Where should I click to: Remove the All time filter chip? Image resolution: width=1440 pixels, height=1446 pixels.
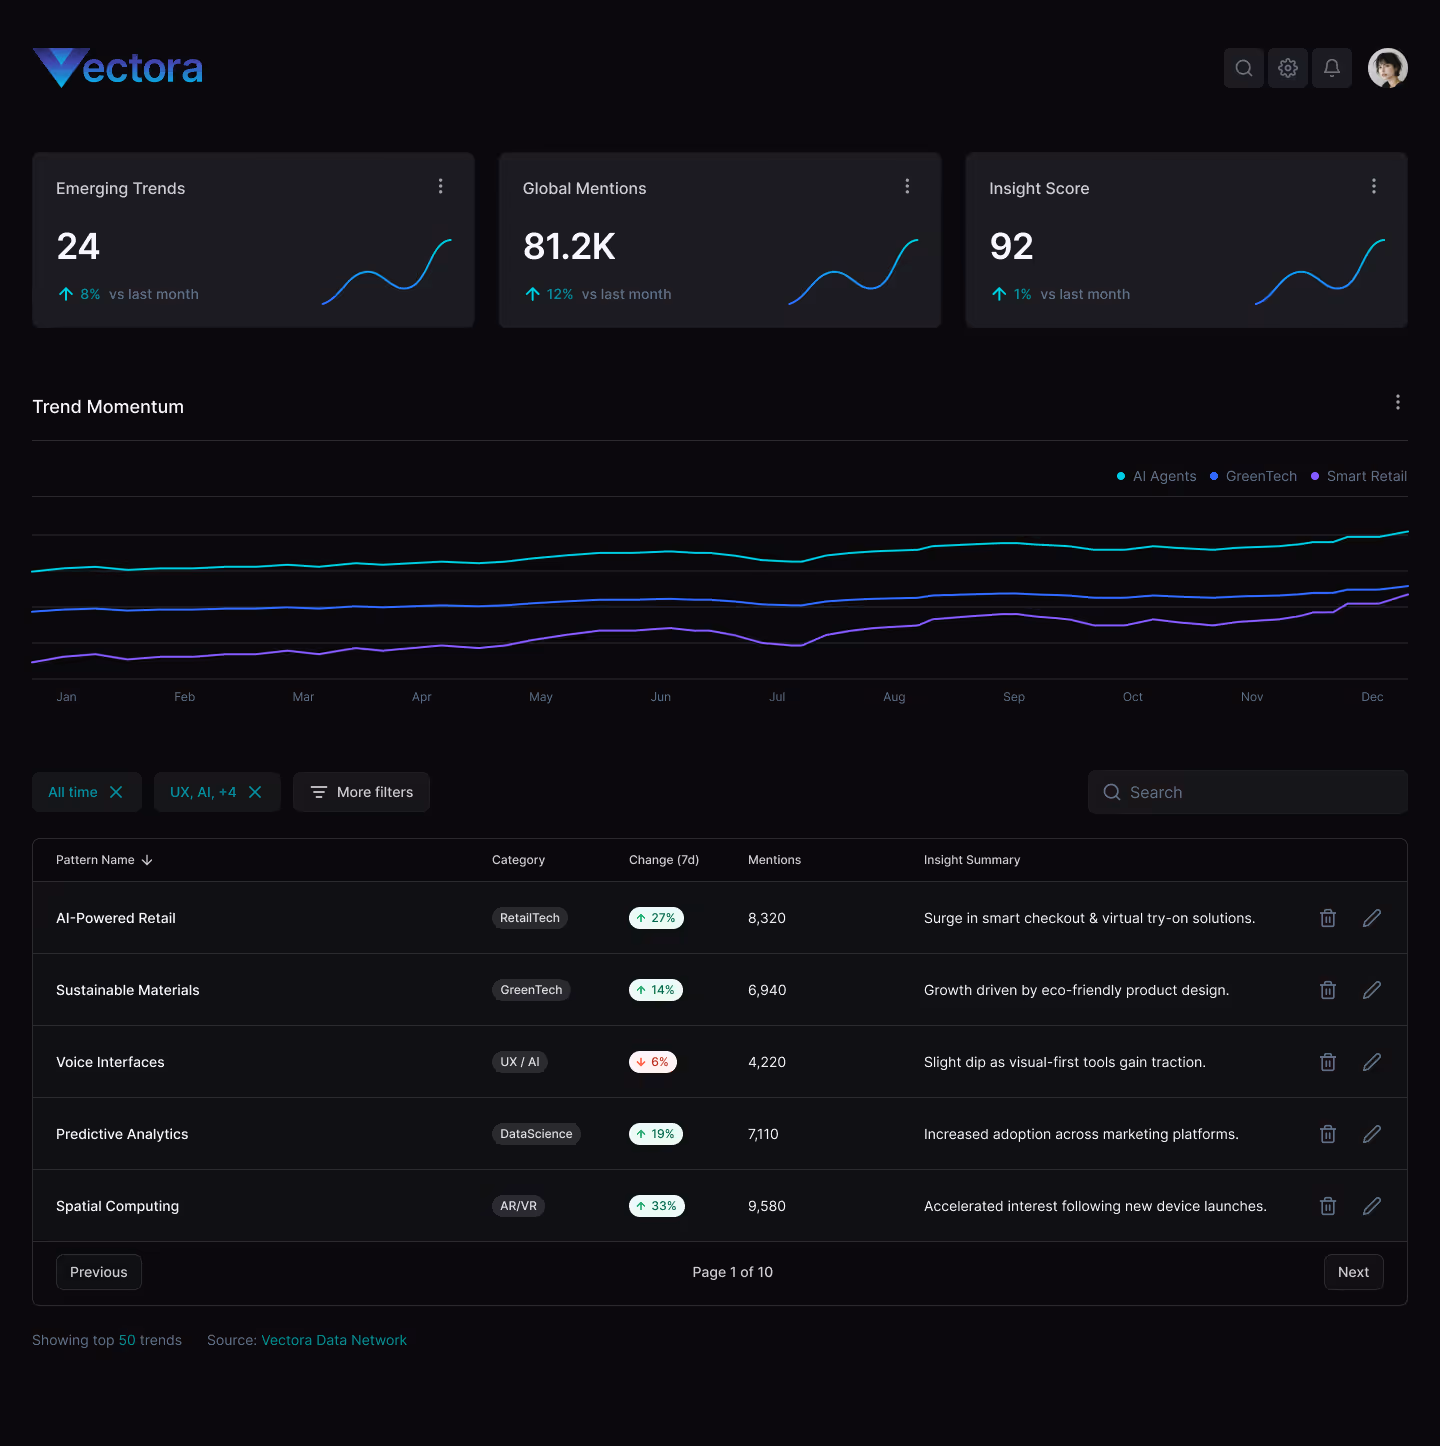(116, 791)
